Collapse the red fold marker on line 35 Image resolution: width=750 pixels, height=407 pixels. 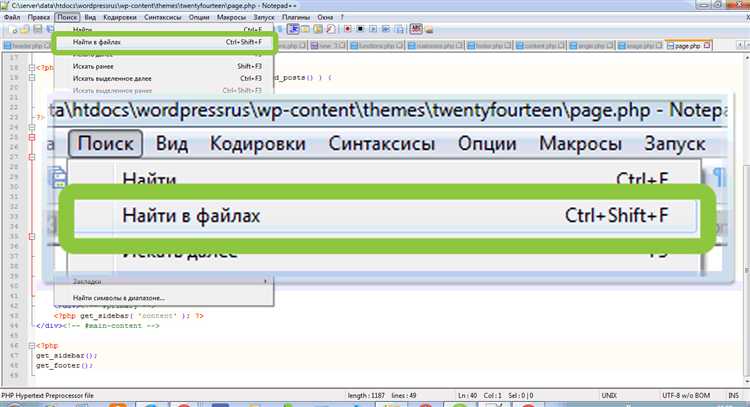point(32,236)
